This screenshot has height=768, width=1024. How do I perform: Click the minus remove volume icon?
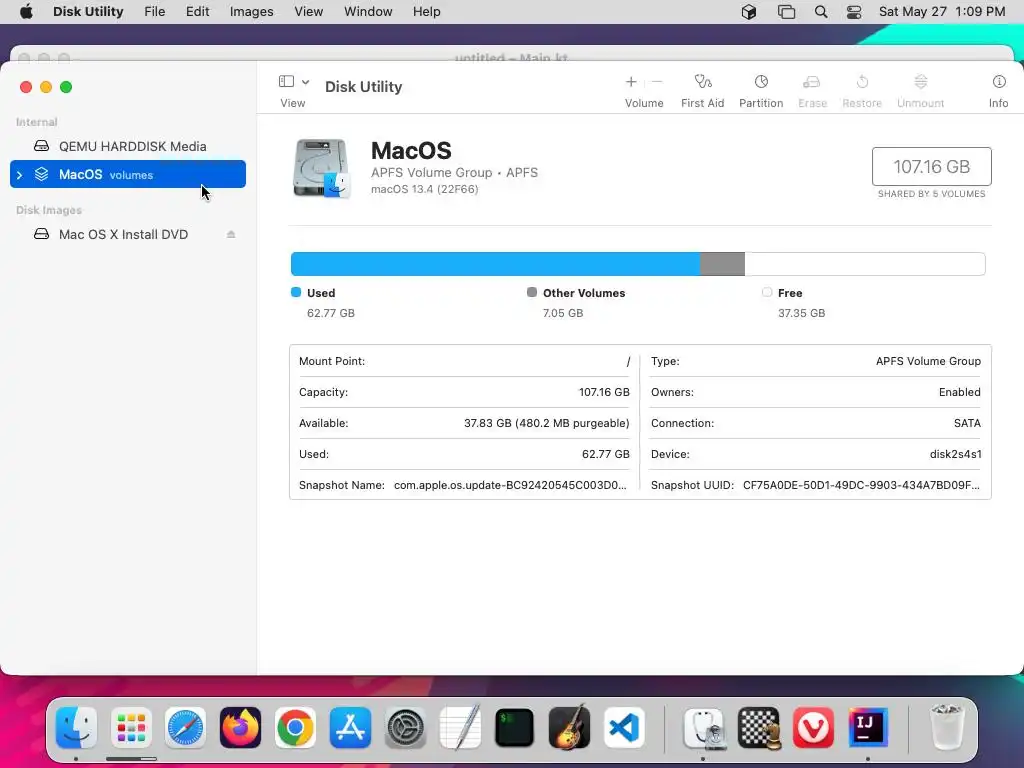[x=657, y=82]
